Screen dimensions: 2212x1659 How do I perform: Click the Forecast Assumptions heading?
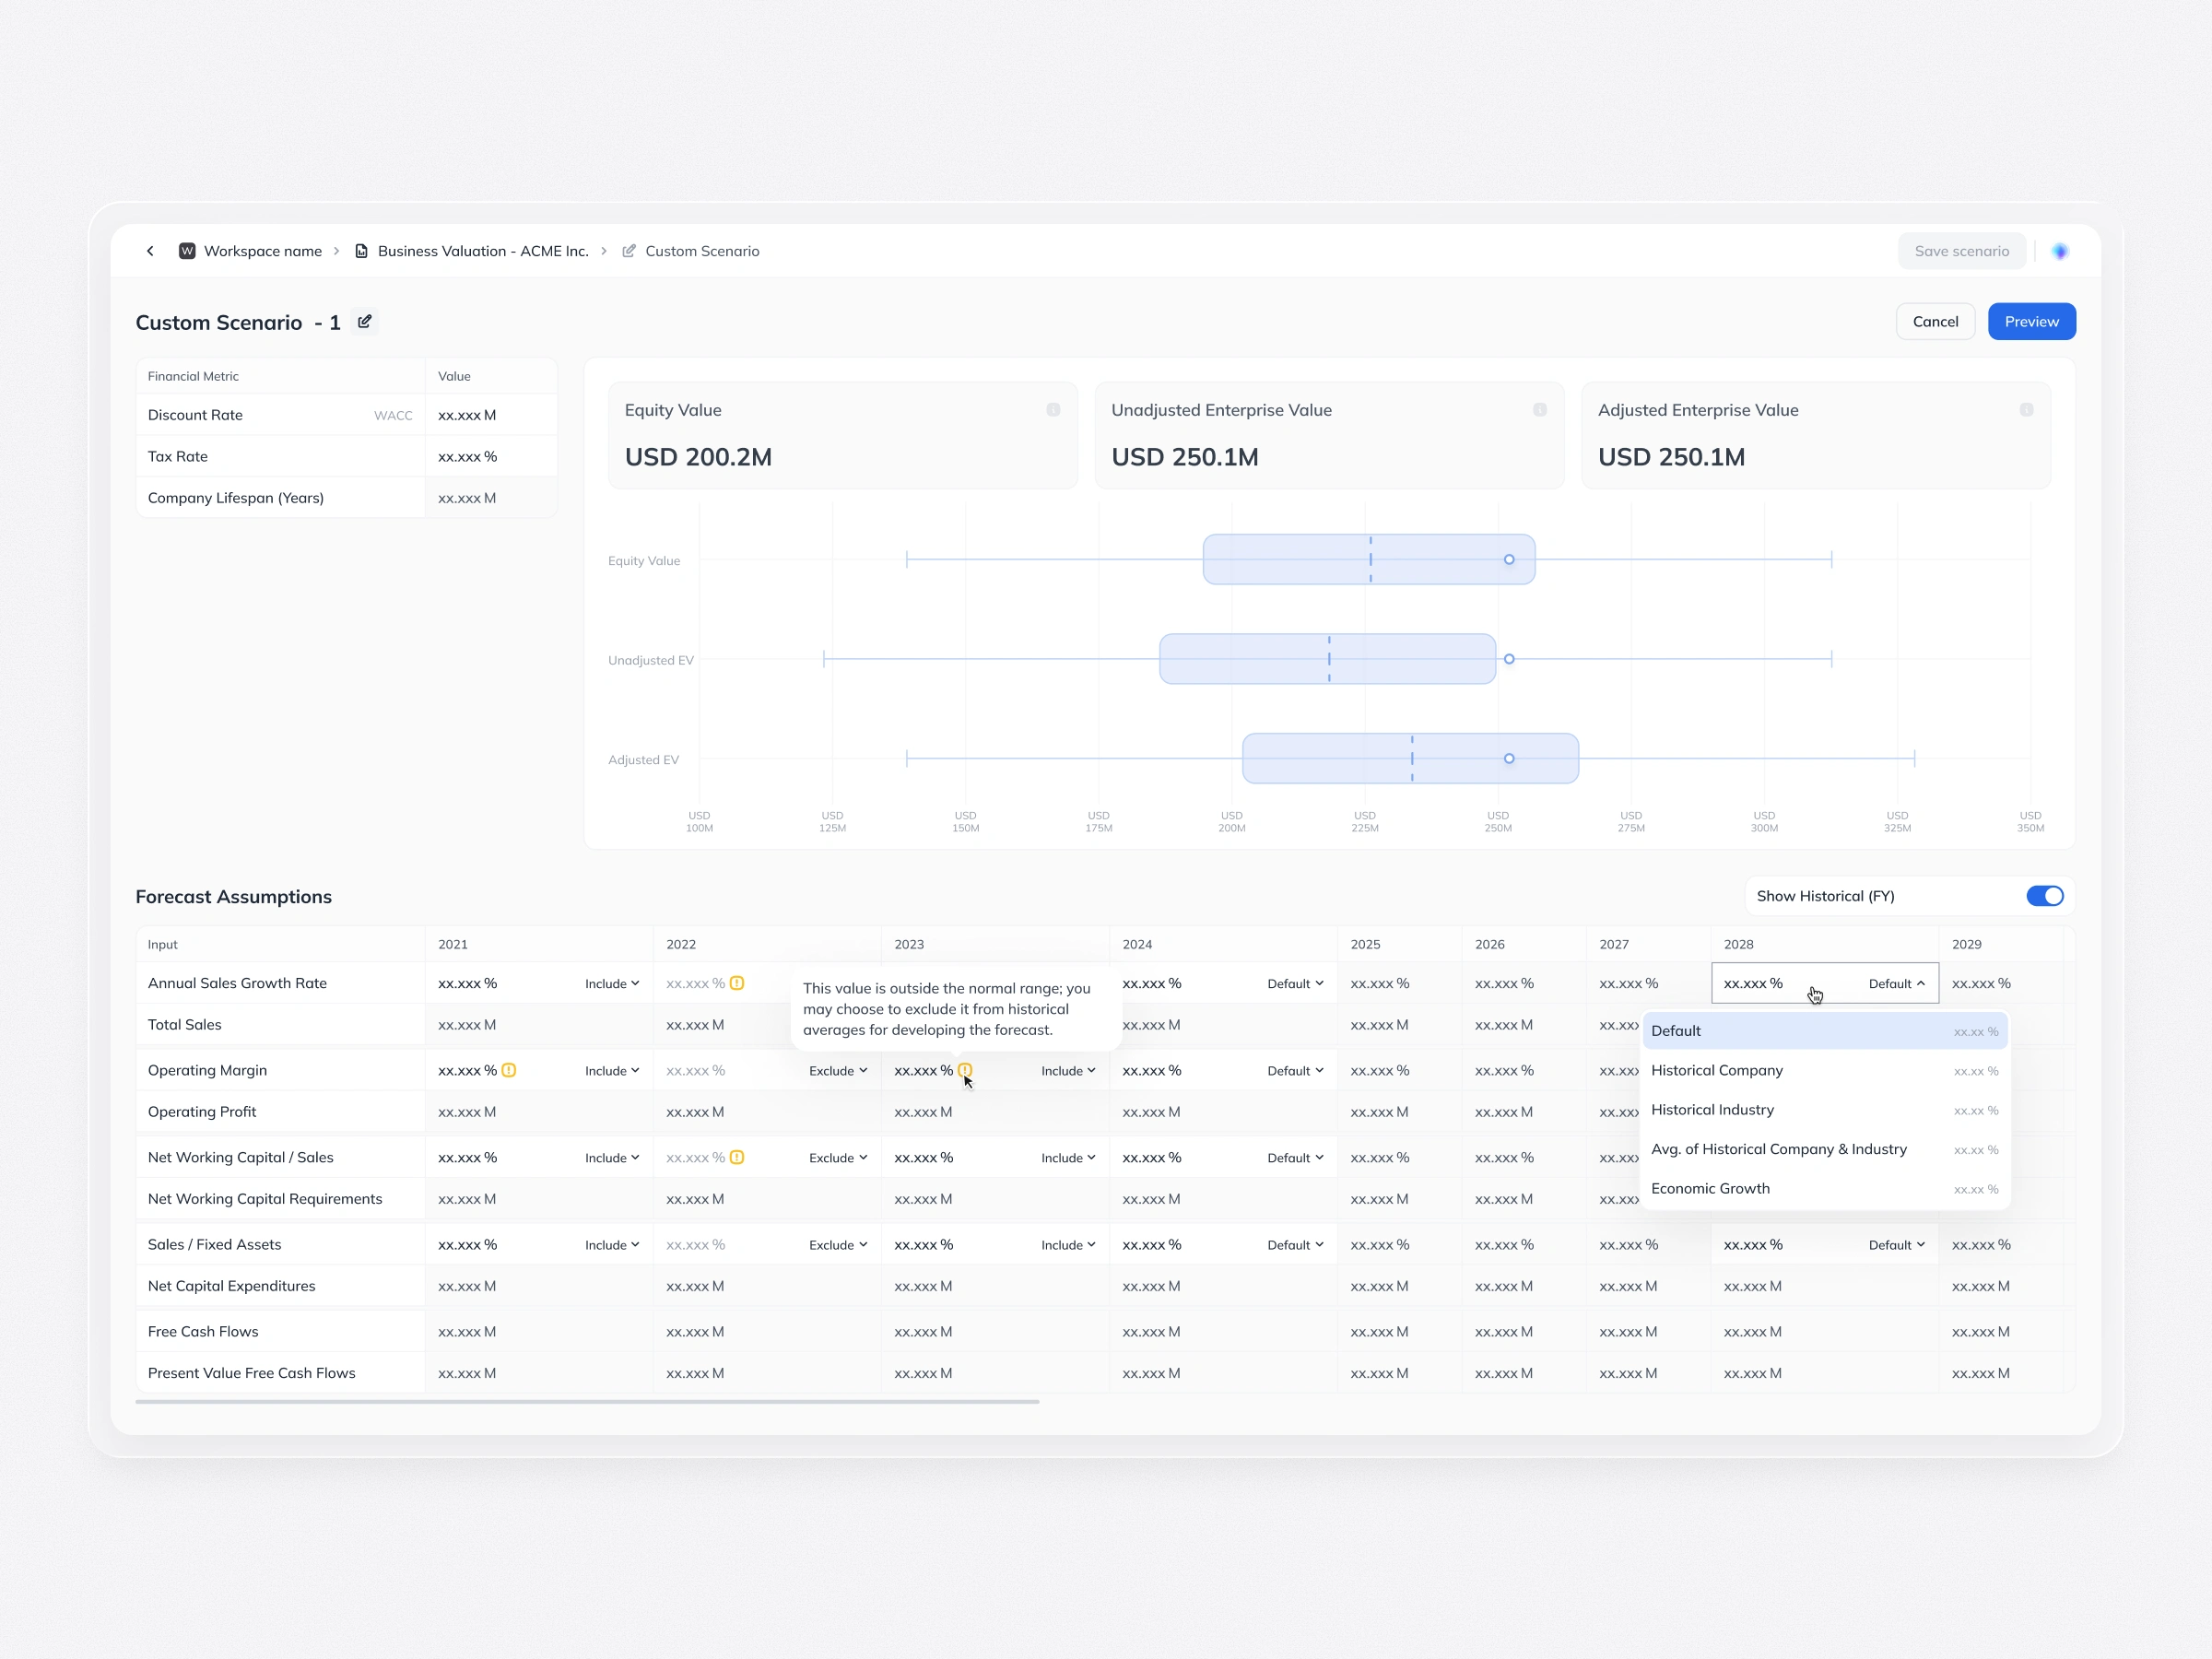233,897
